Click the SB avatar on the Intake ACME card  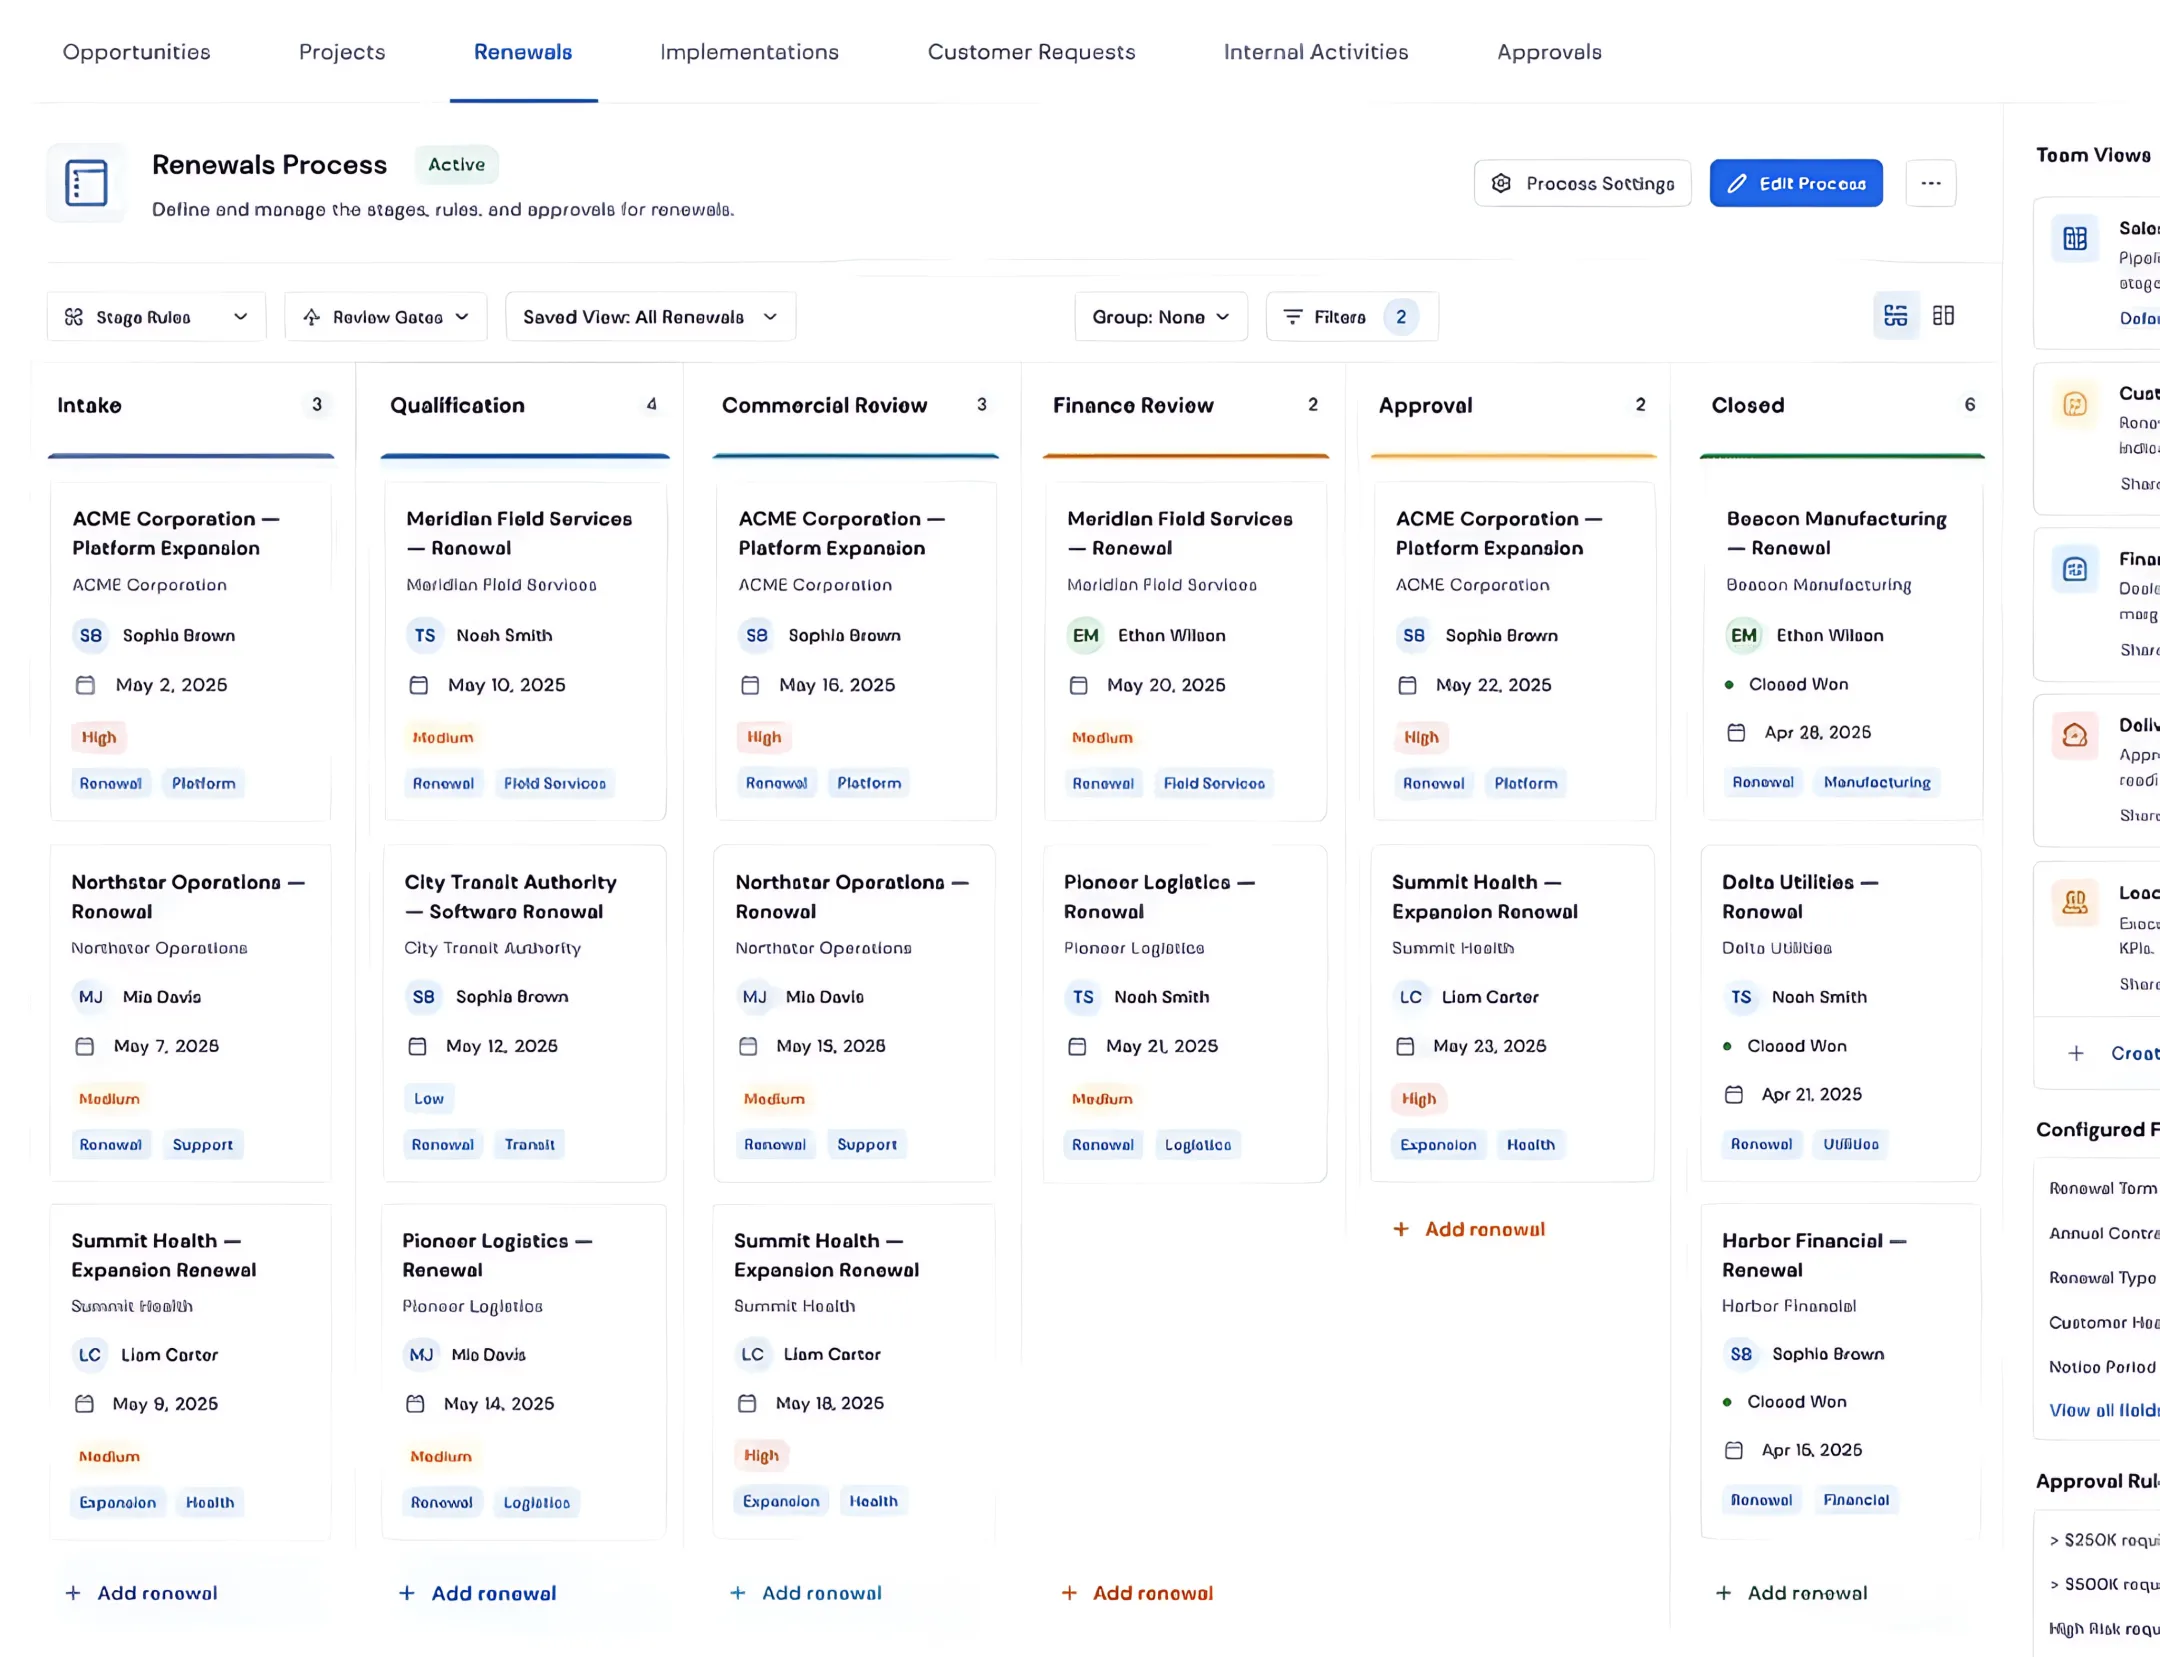coord(91,635)
